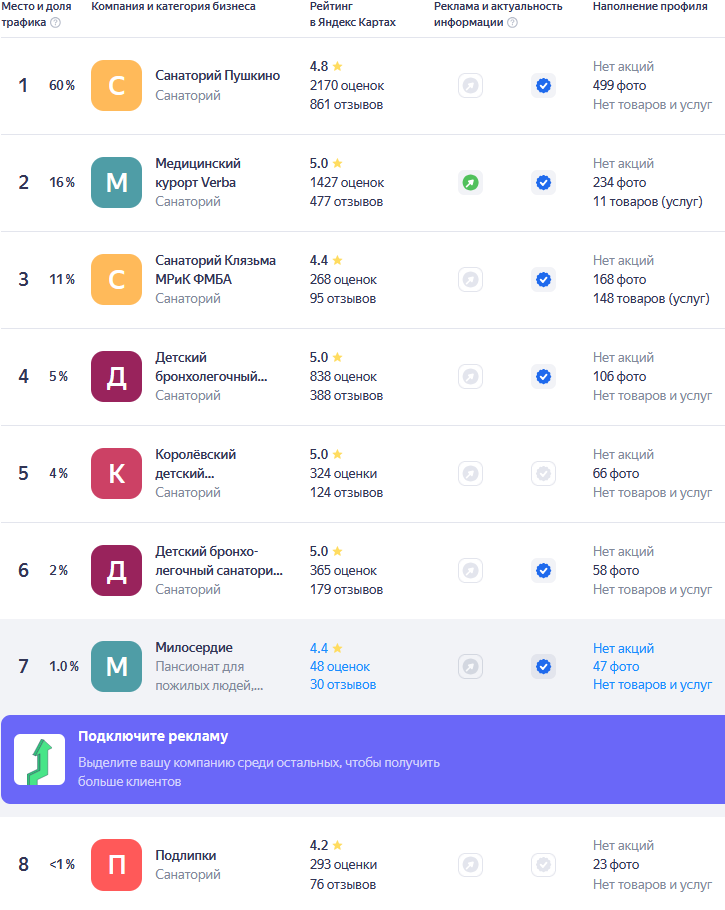Open the Королёвский детский company entry
This screenshot has height=910, width=725.
[195, 463]
